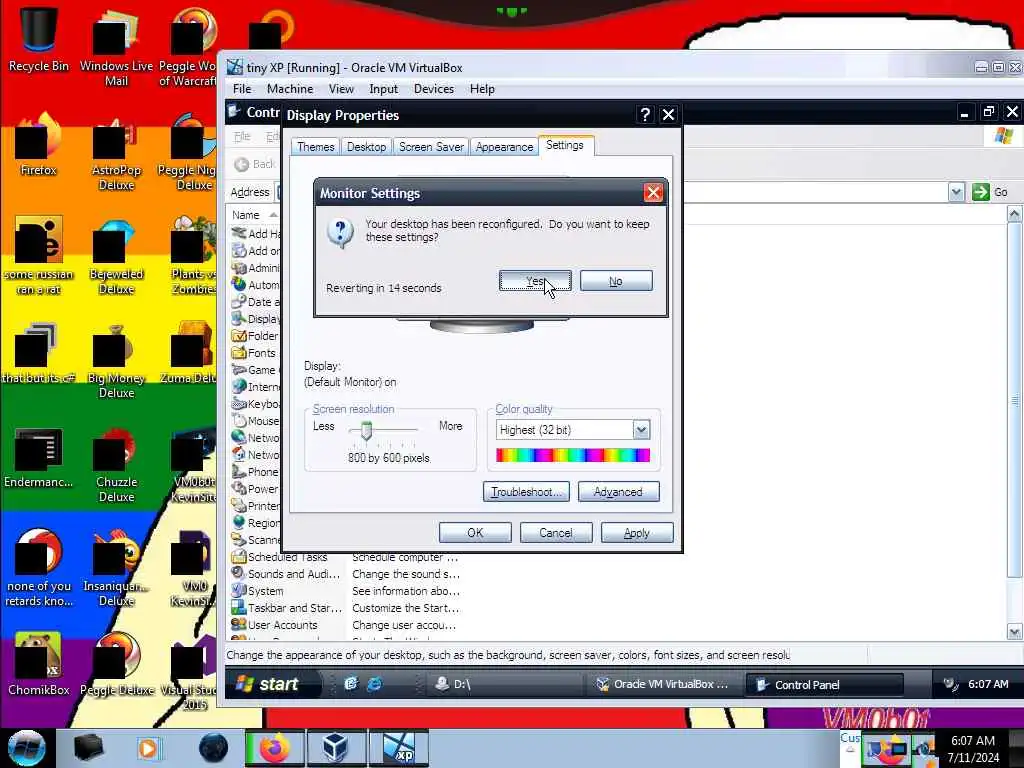1024x768 pixels.
Task: Select the Settings tab
Action: (x=565, y=145)
